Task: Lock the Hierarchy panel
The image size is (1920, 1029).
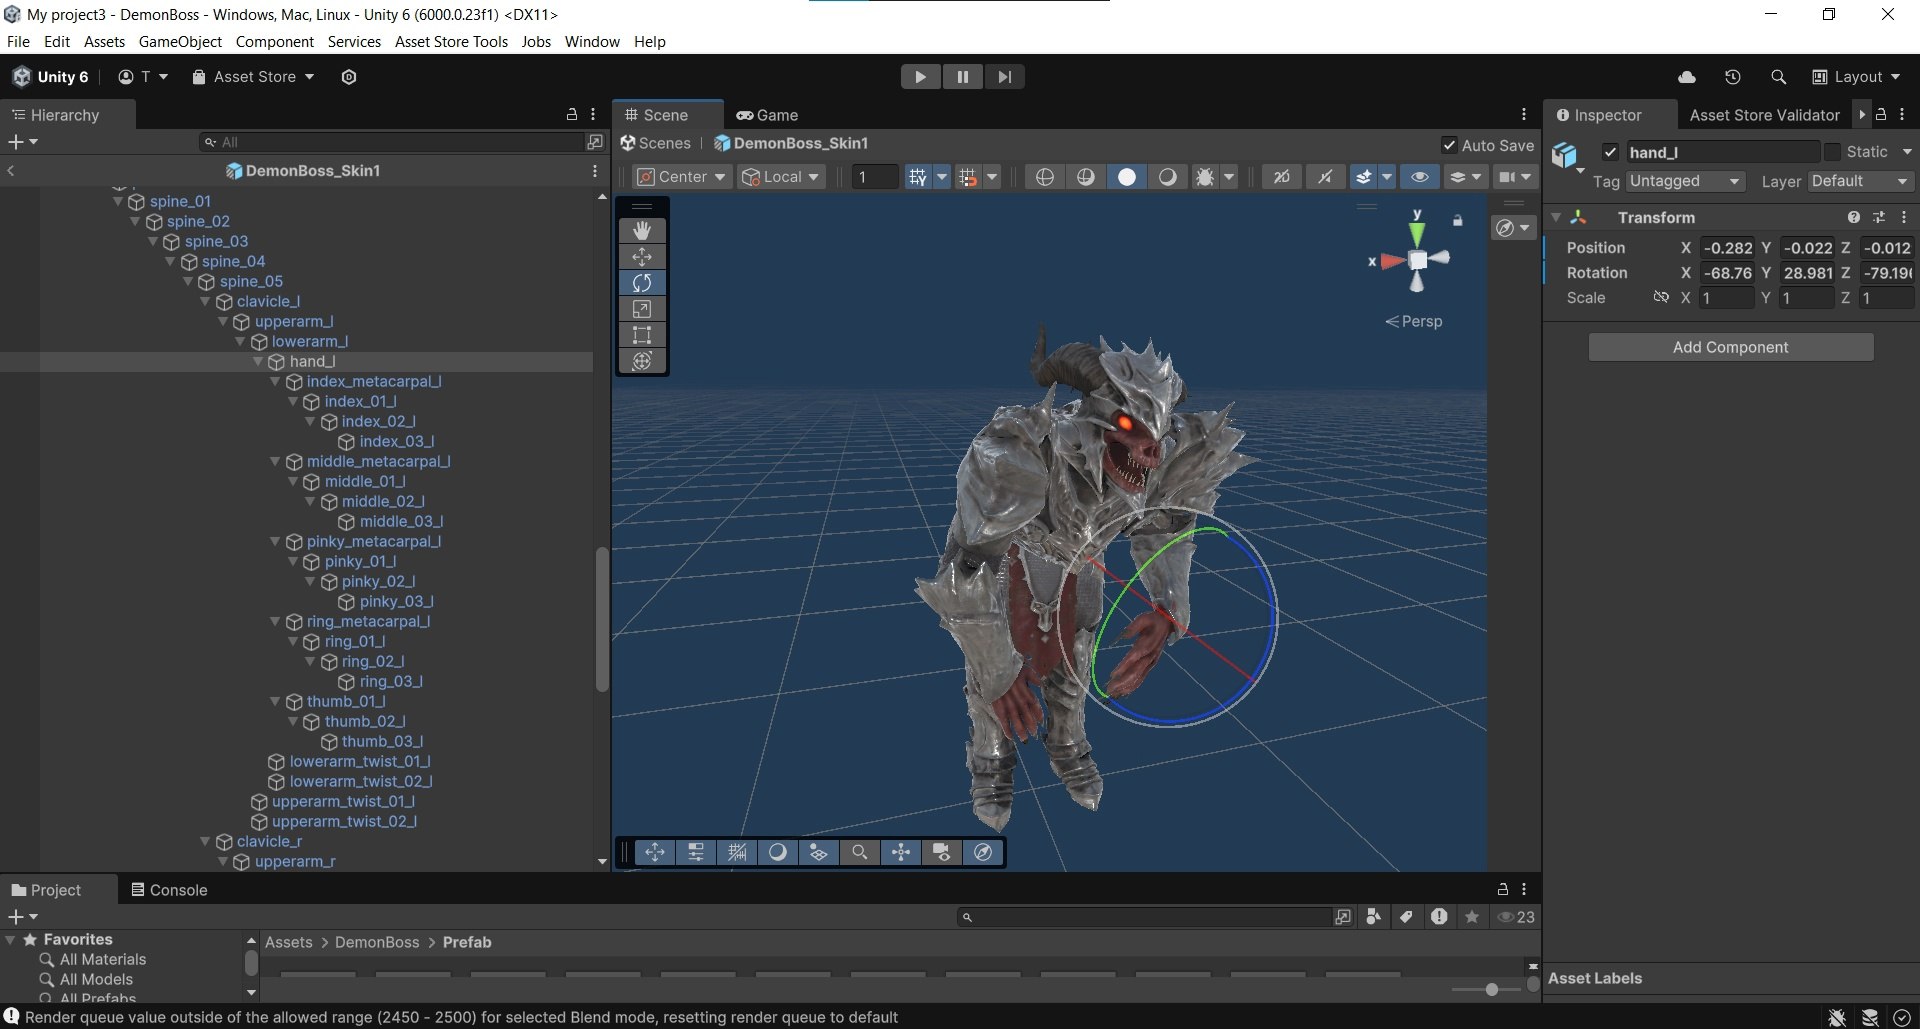Action: pos(572,115)
